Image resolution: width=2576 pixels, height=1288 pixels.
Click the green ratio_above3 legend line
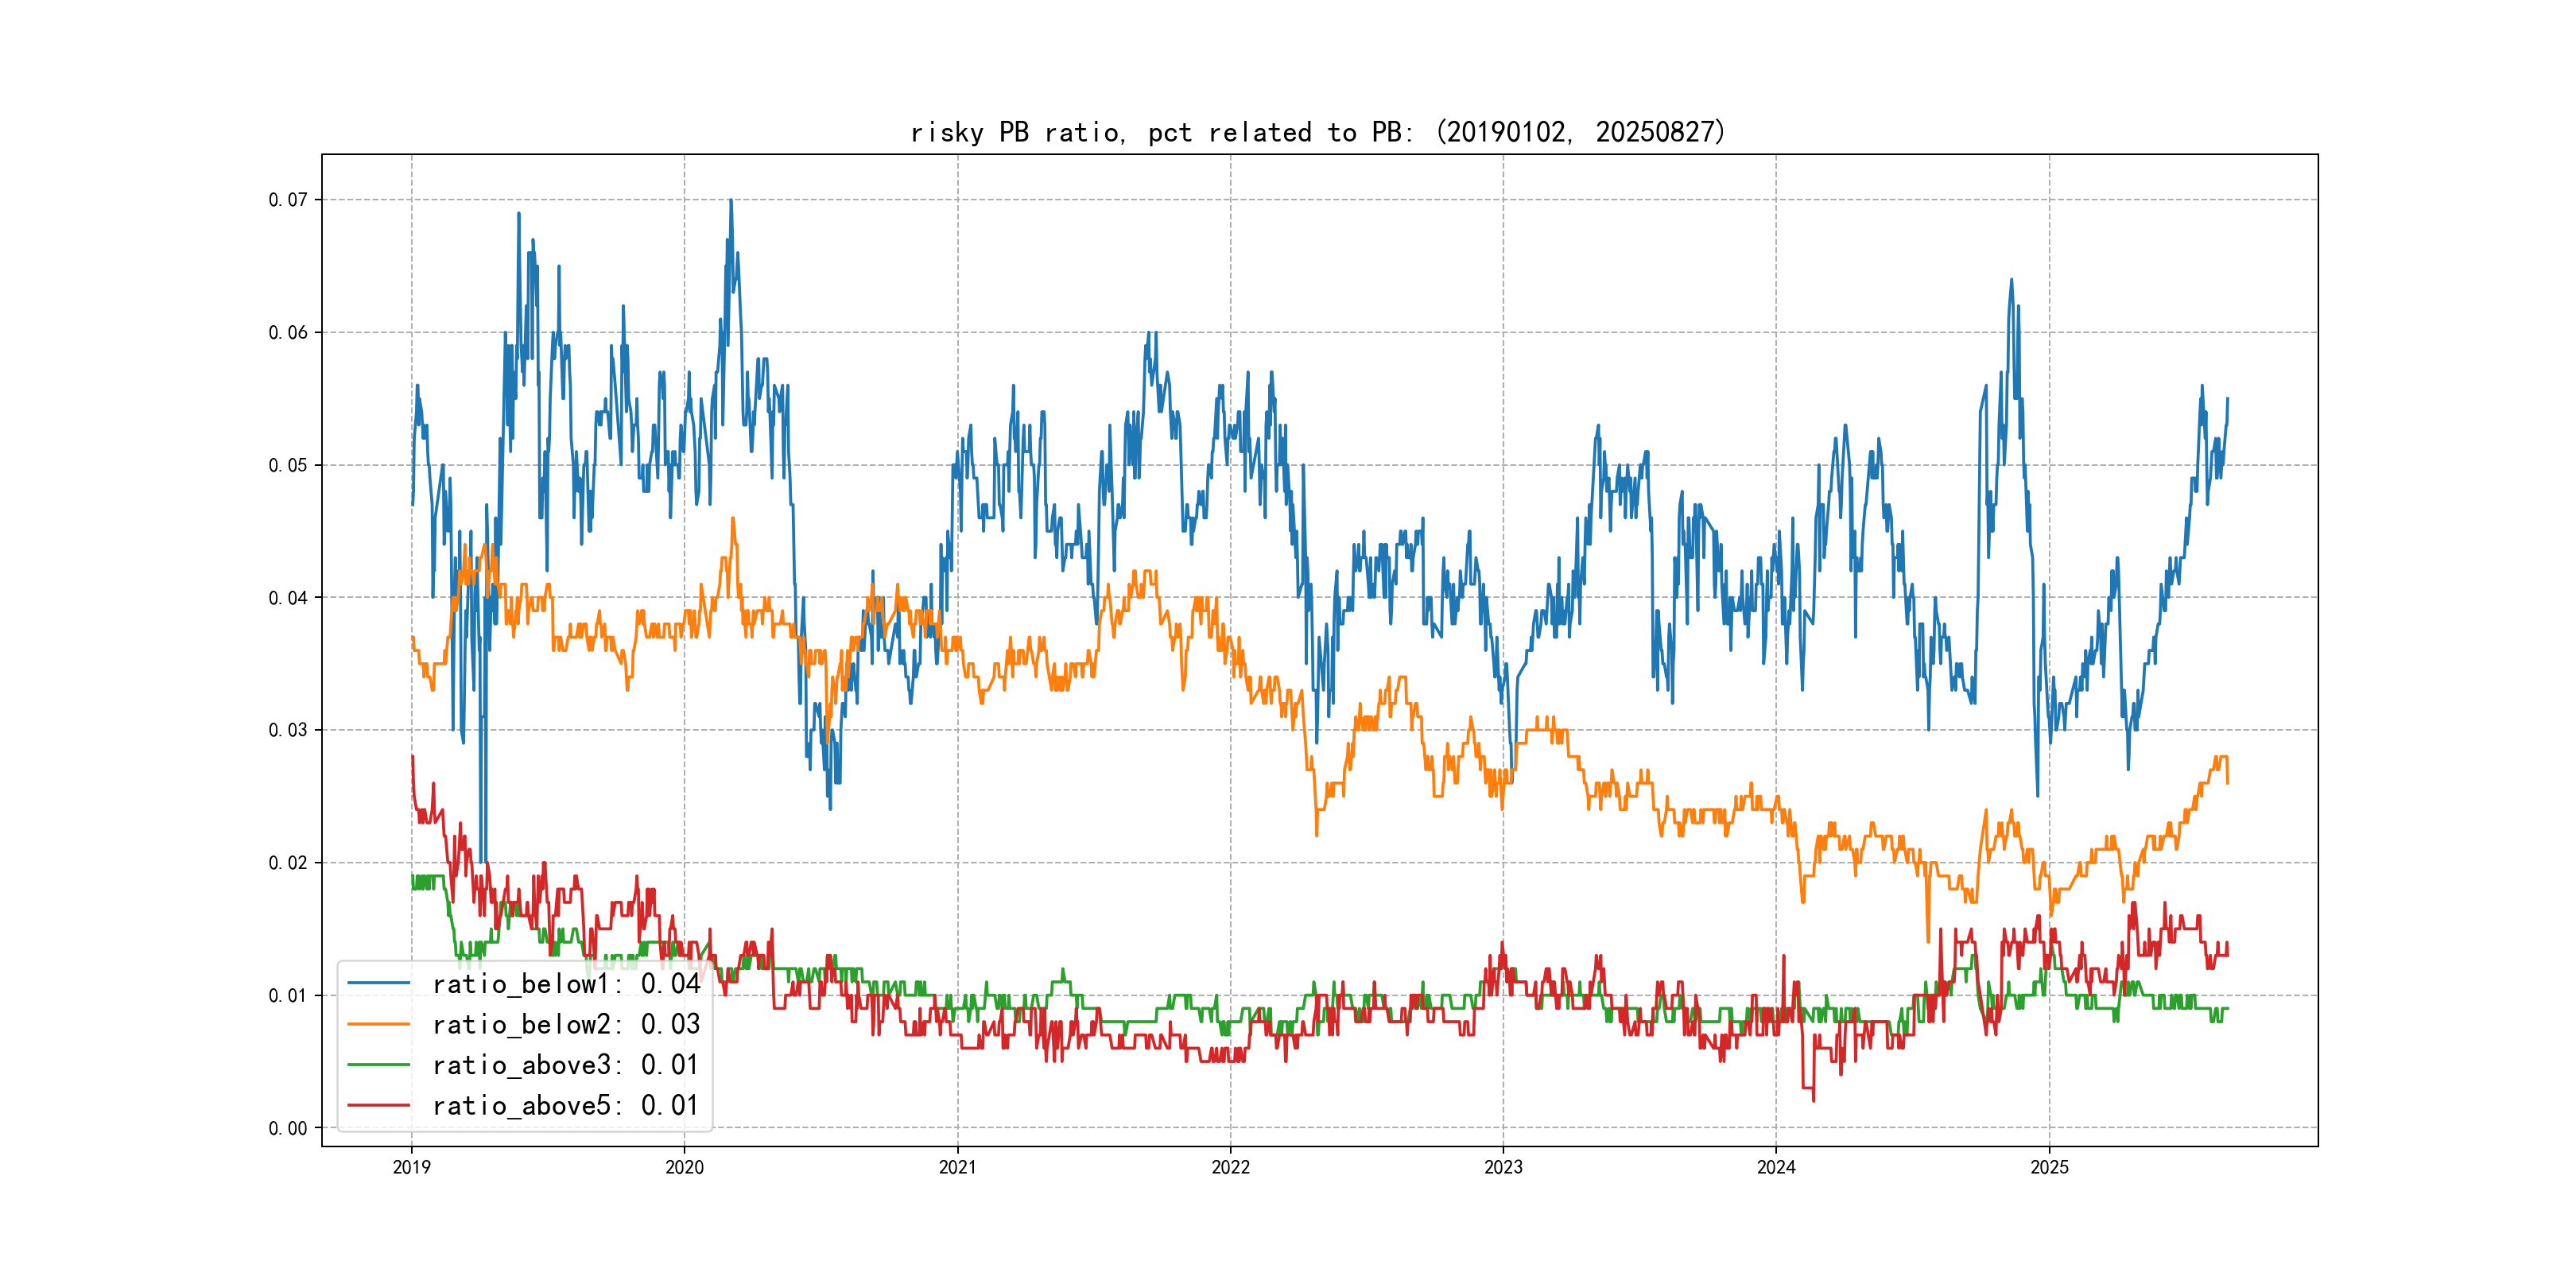point(378,1065)
